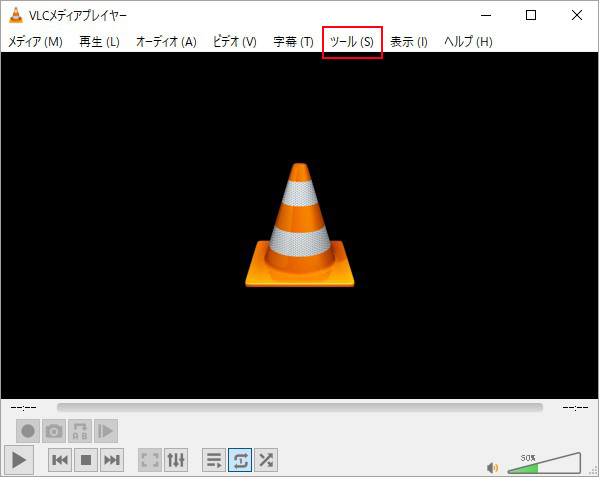Click the elapsed time label
Viewport: 599px width, 477px height.
(24, 407)
